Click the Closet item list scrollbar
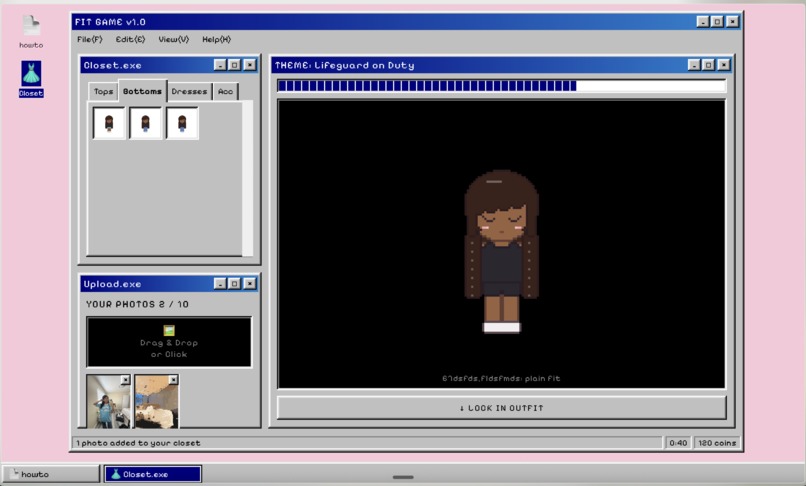806x486 pixels. click(247, 178)
